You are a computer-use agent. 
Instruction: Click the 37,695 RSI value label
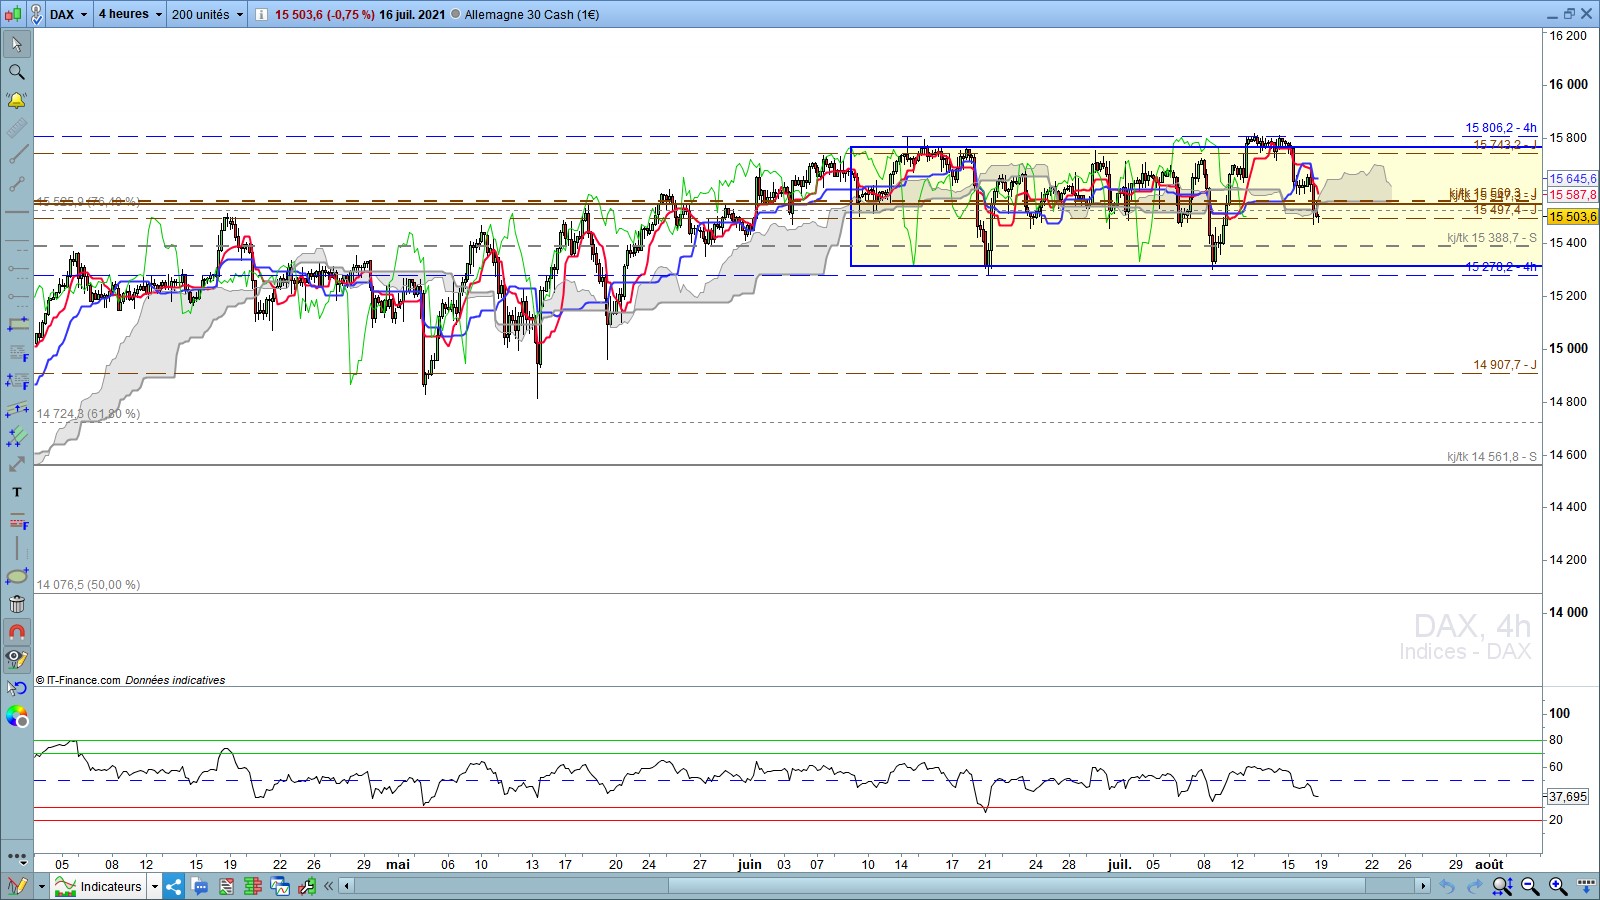tap(1567, 797)
